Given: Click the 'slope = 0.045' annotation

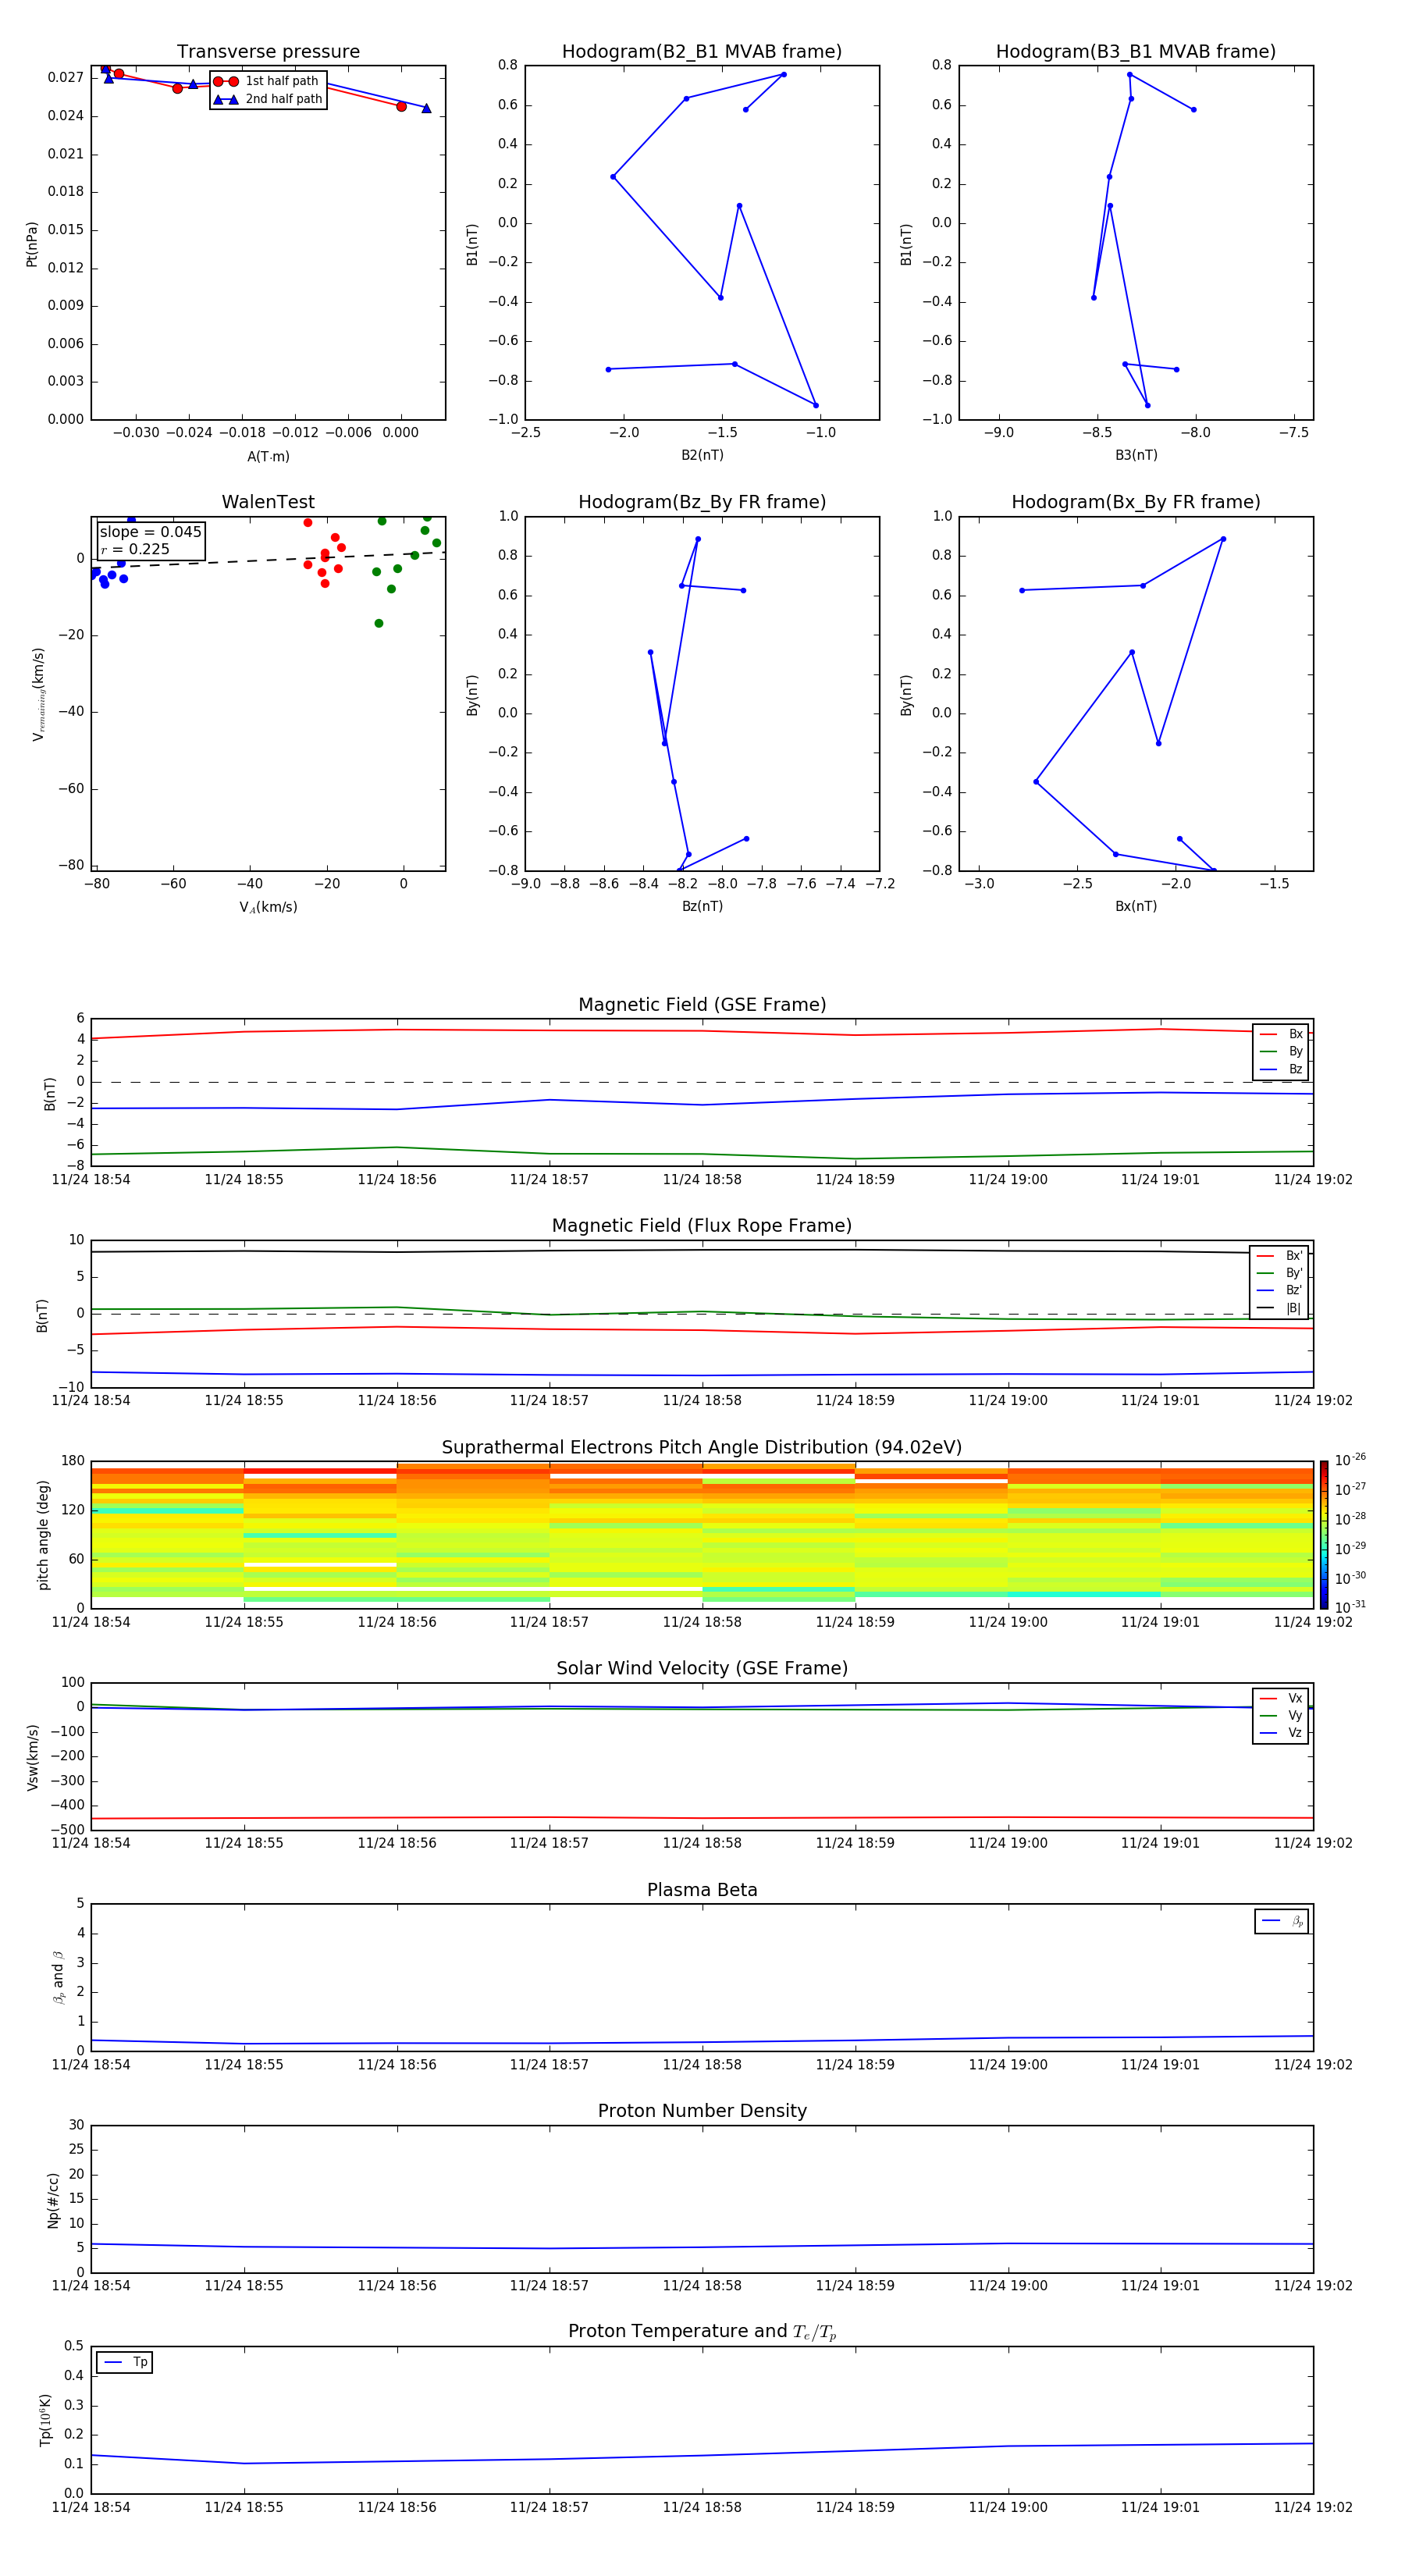Looking at the screenshot, I should click(x=151, y=532).
